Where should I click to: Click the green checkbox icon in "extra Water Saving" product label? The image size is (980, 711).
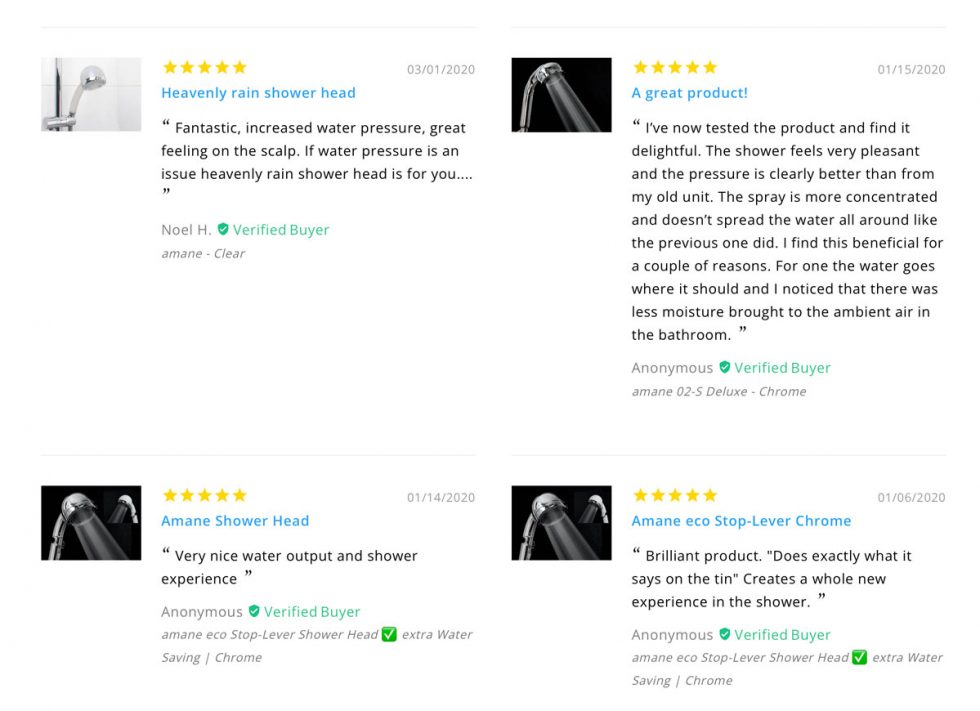point(390,634)
